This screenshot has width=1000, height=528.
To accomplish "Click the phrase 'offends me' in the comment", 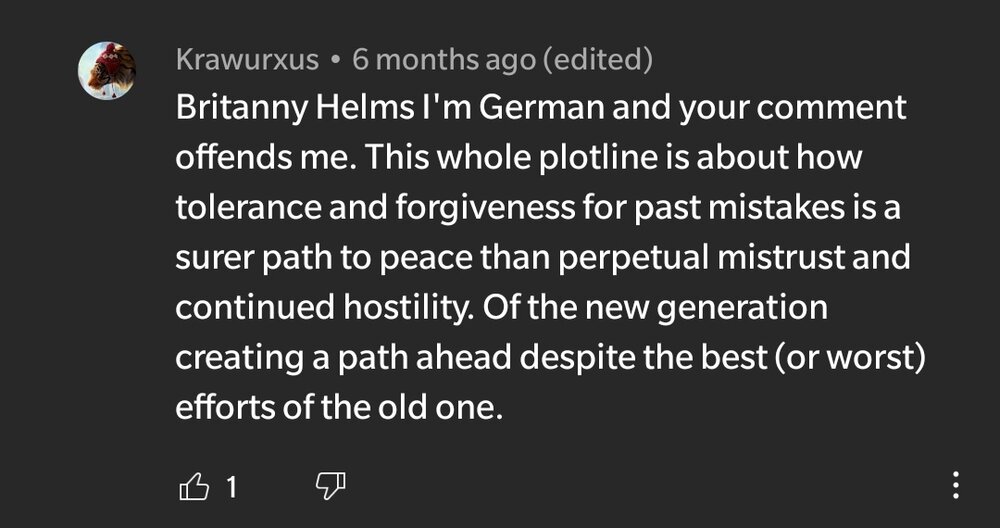I will coord(263,157).
